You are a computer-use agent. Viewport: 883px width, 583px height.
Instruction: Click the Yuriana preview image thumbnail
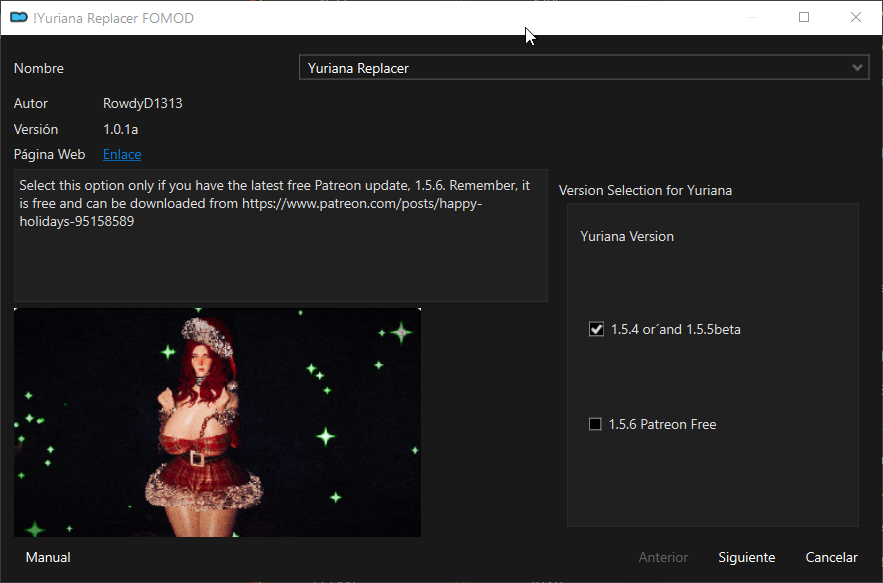217,422
